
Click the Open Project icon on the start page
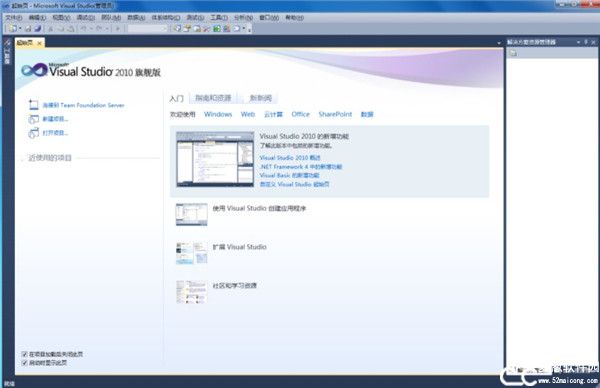click(33, 133)
